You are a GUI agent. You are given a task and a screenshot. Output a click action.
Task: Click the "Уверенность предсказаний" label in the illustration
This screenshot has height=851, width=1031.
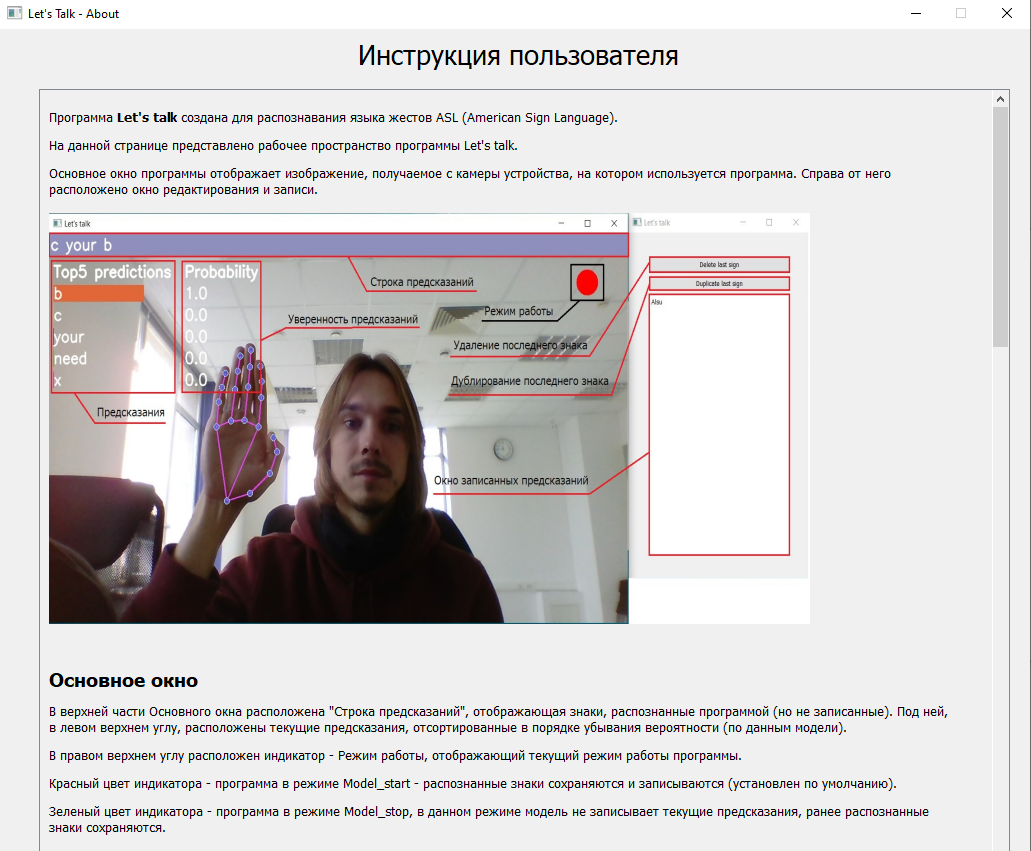pos(352,320)
